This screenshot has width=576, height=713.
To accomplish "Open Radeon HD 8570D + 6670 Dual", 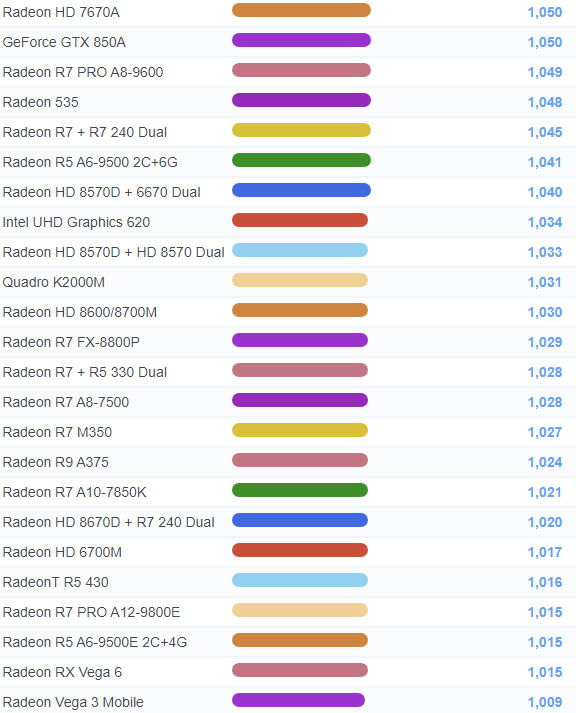I will click(101, 192).
